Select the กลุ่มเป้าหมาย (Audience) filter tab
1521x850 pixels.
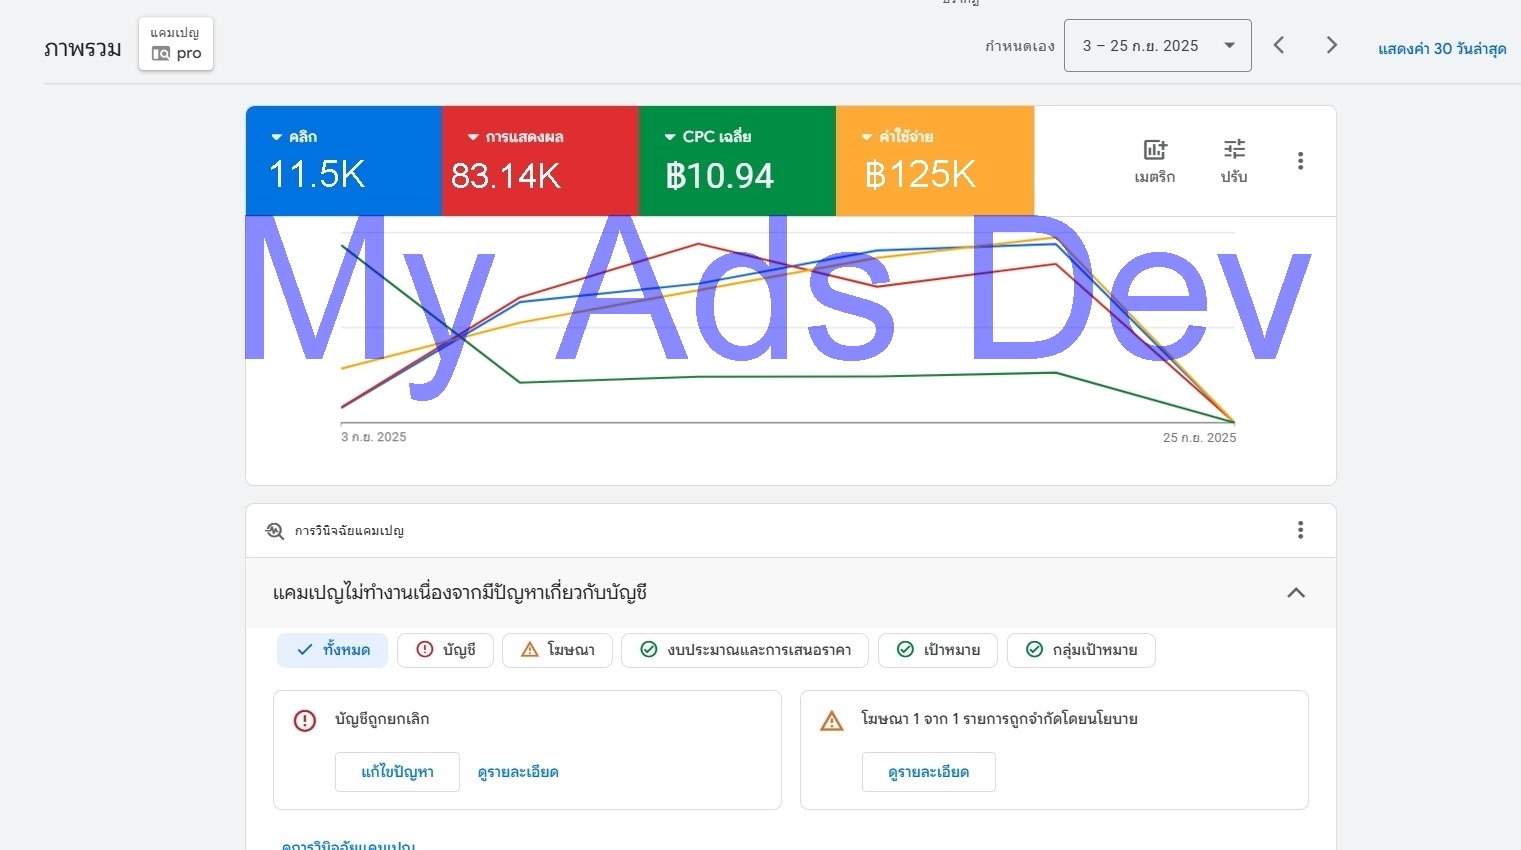[1081, 650]
